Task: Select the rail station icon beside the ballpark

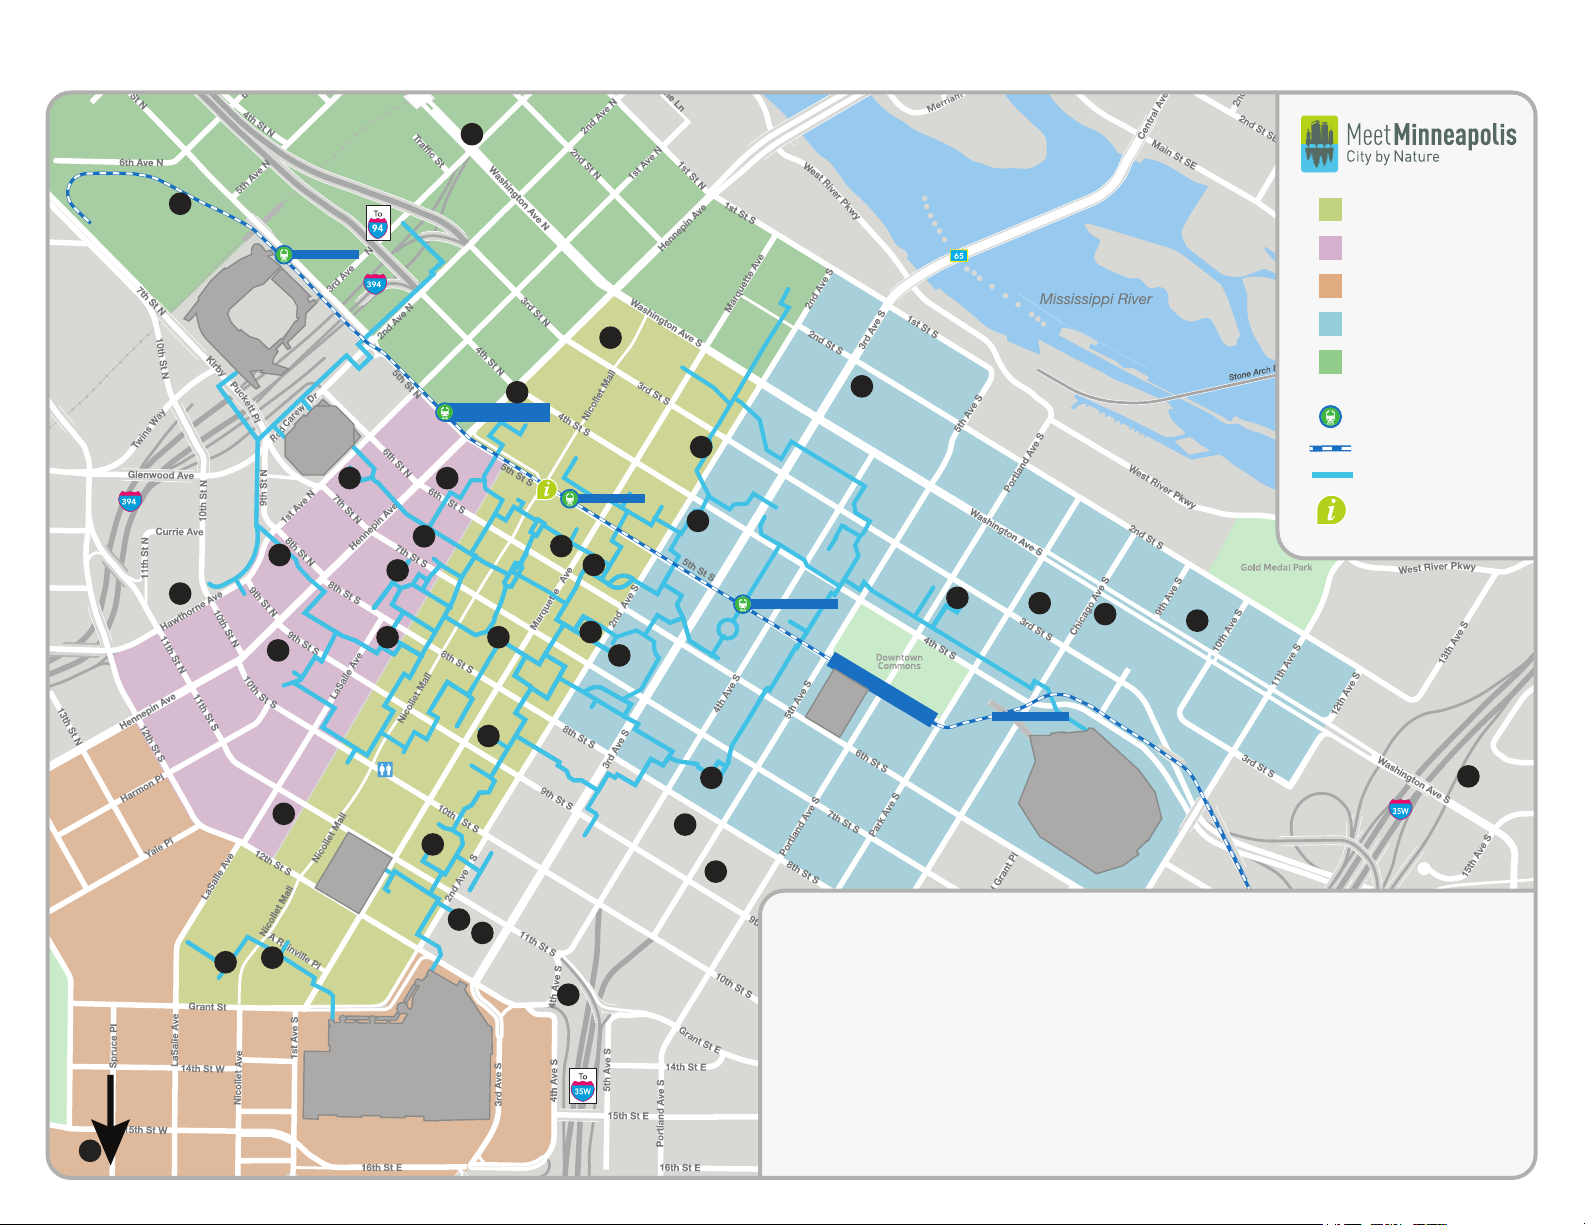Action: coord(284,254)
